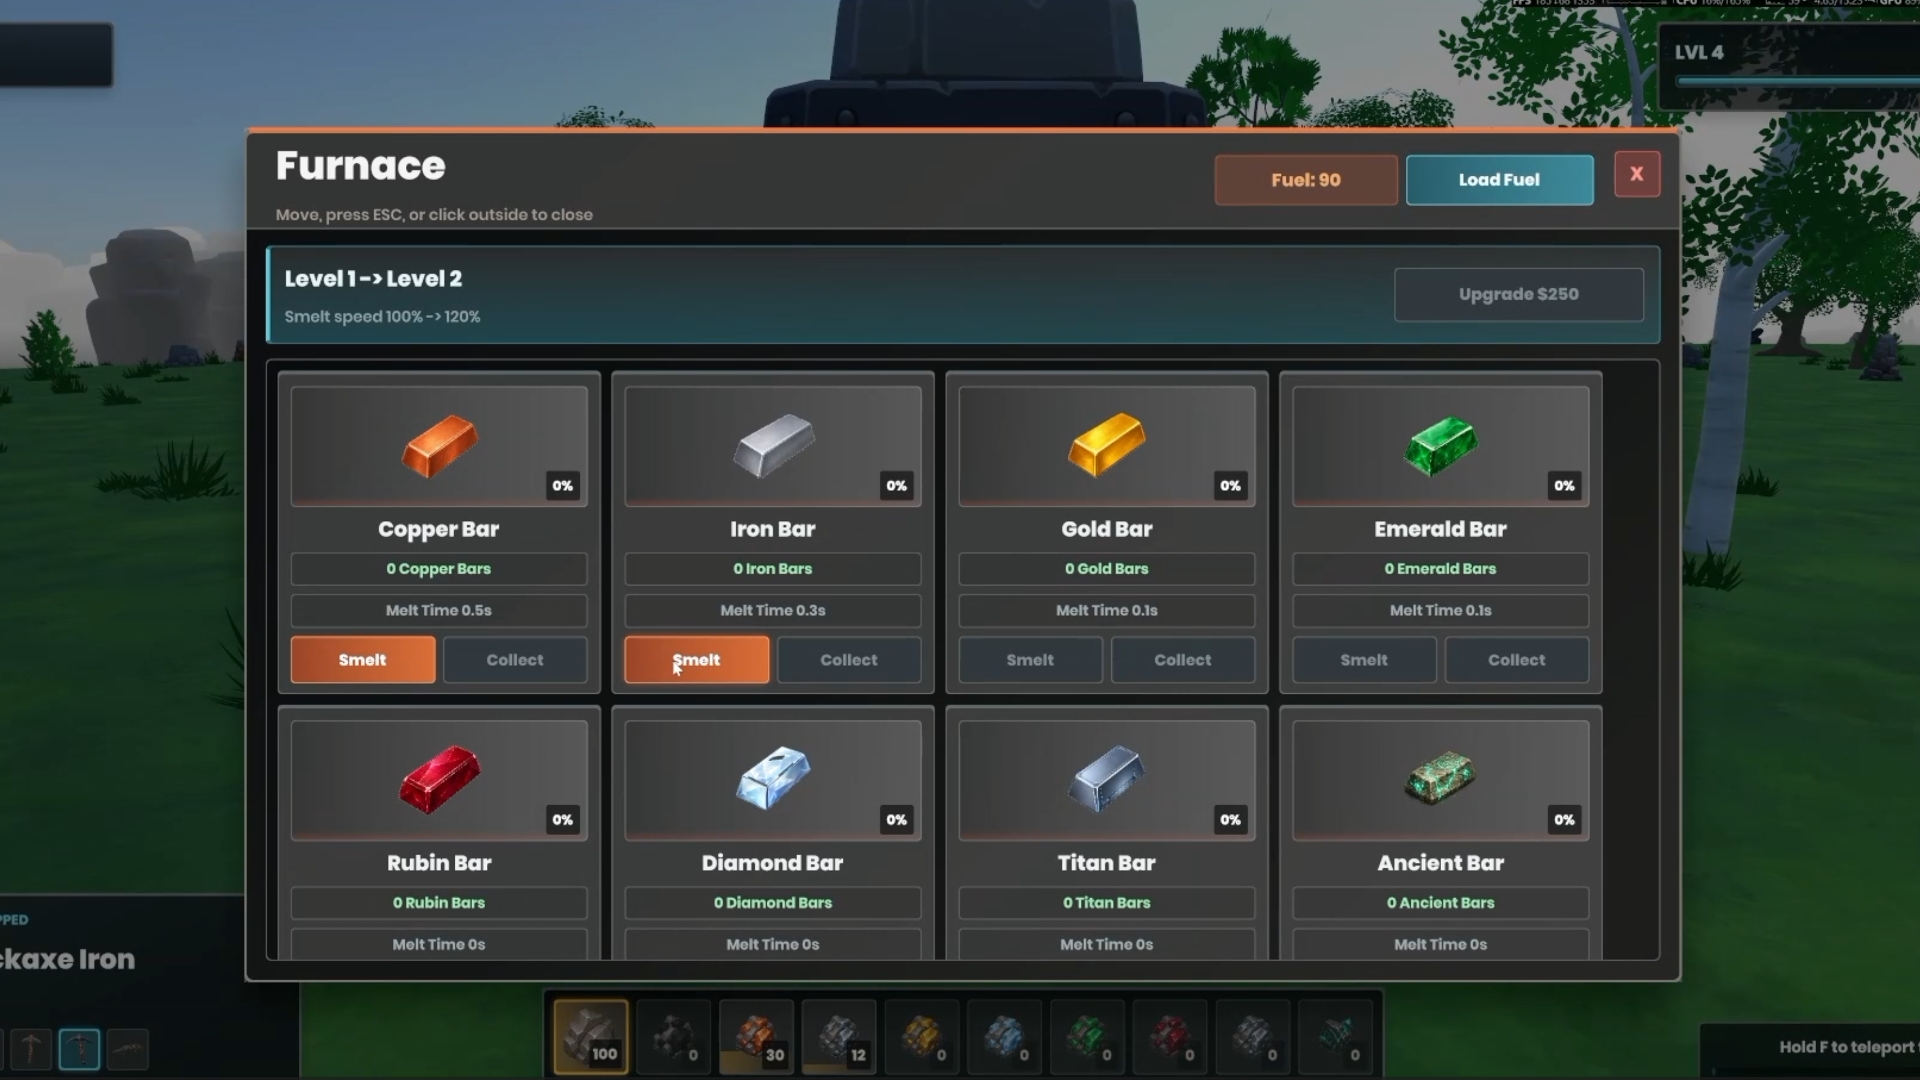Click the ancient bar icon
The width and height of the screenshot is (1920, 1080).
1440,779
